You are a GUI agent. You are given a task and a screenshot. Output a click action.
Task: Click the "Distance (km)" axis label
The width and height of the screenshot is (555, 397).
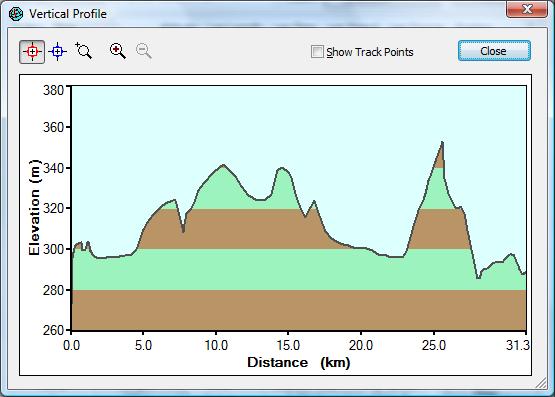click(x=299, y=362)
